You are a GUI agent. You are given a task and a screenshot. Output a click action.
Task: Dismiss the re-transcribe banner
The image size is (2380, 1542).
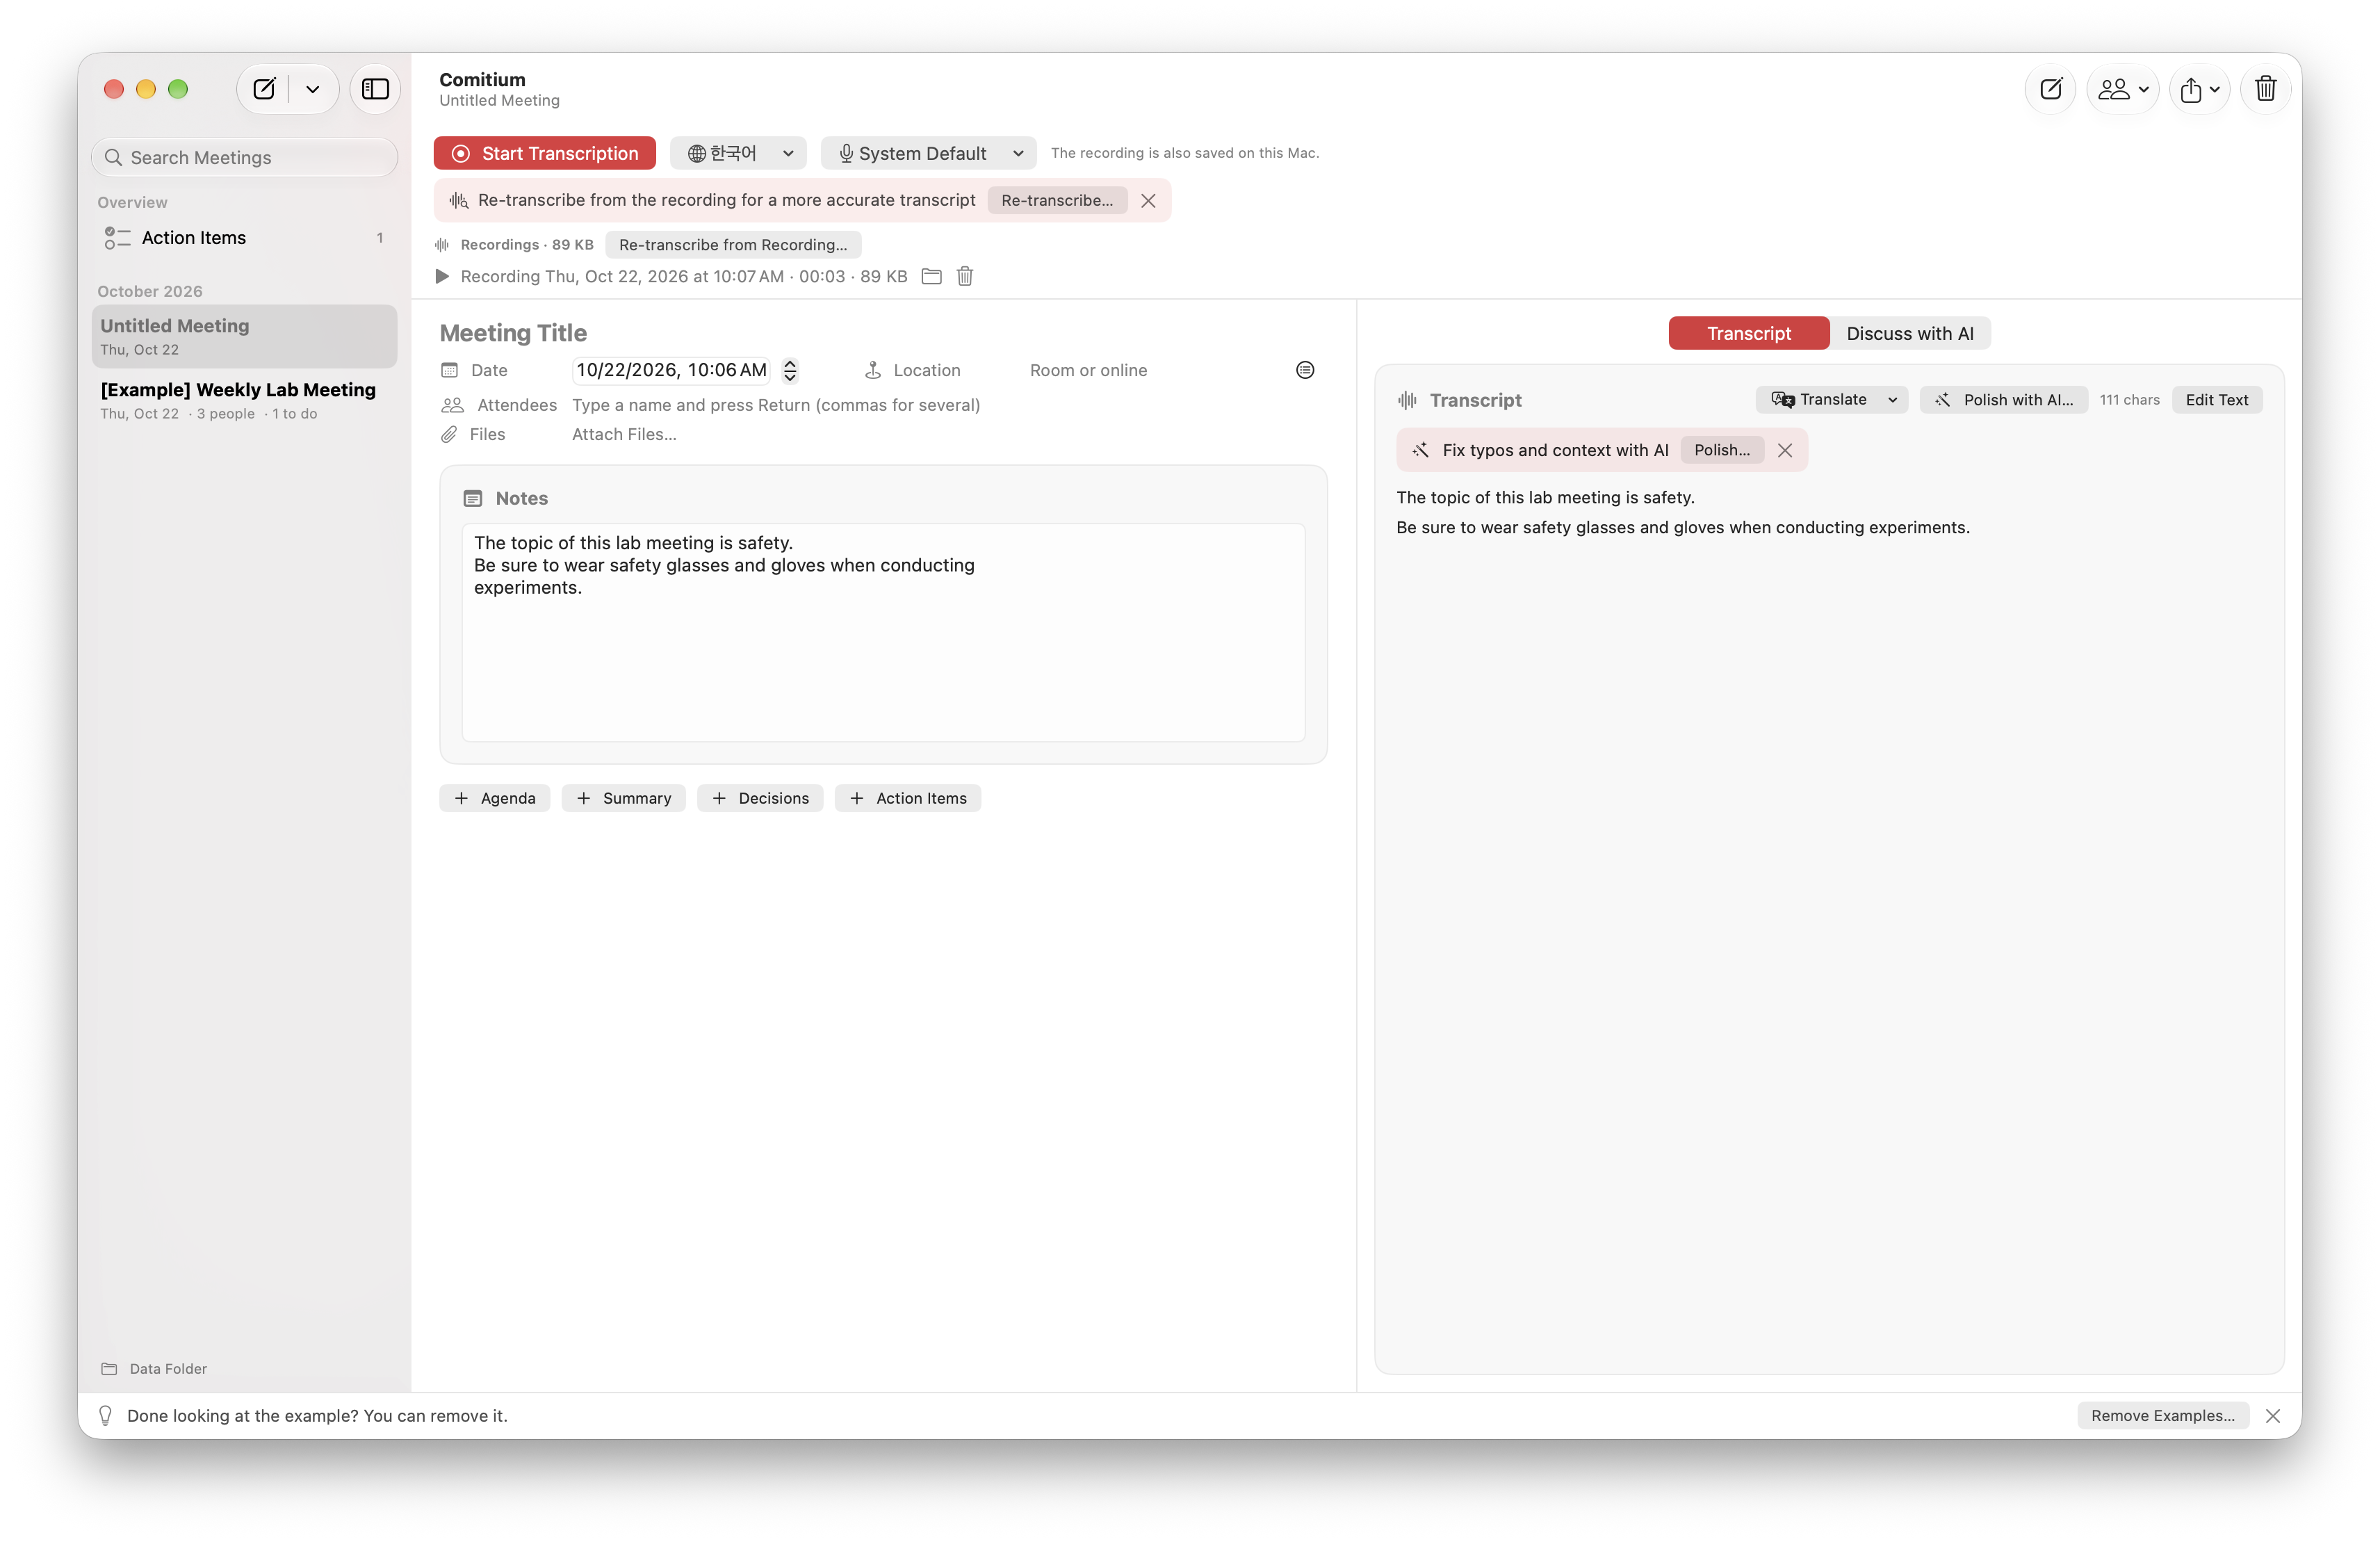point(1148,201)
